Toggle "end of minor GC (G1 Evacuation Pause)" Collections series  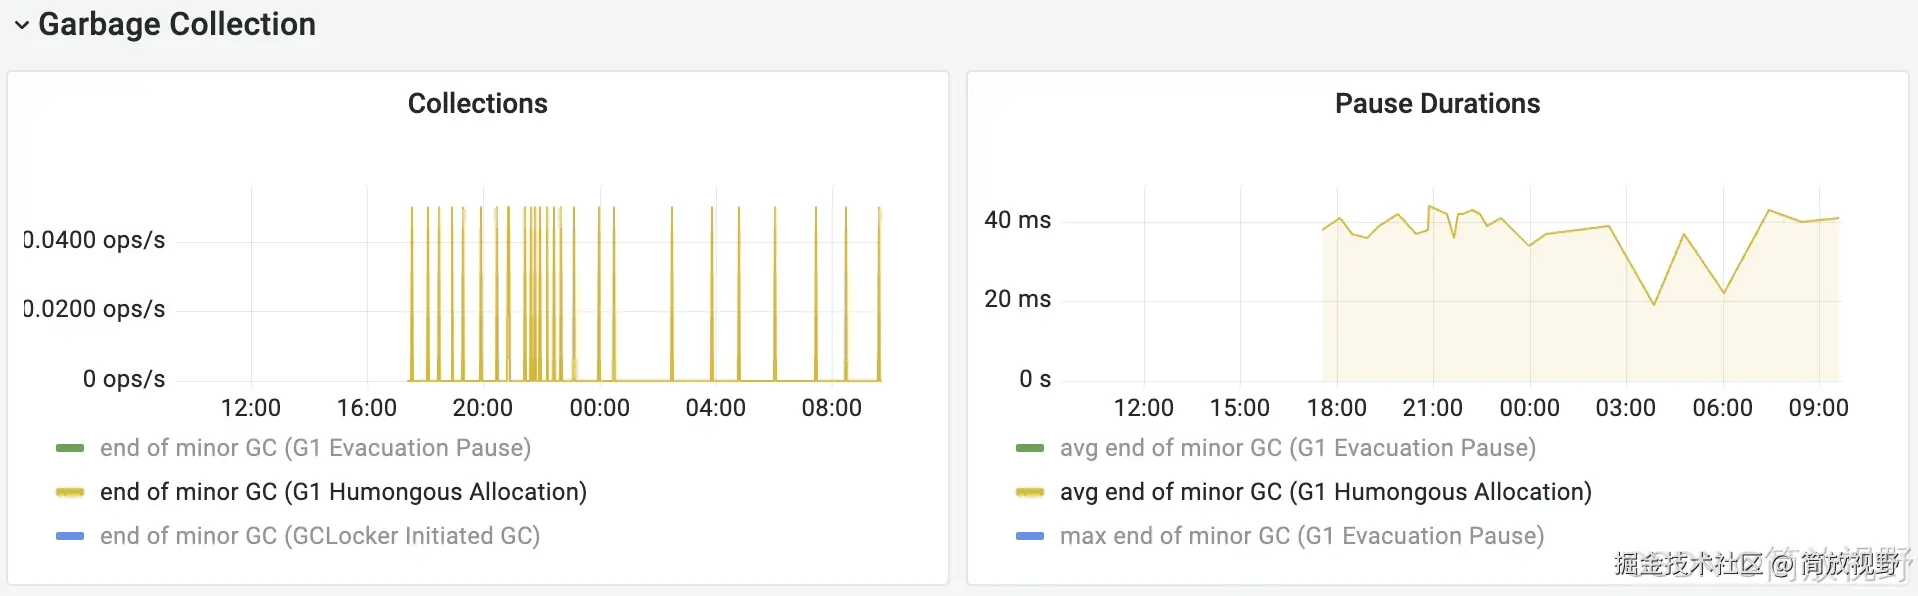pos(315,448)
